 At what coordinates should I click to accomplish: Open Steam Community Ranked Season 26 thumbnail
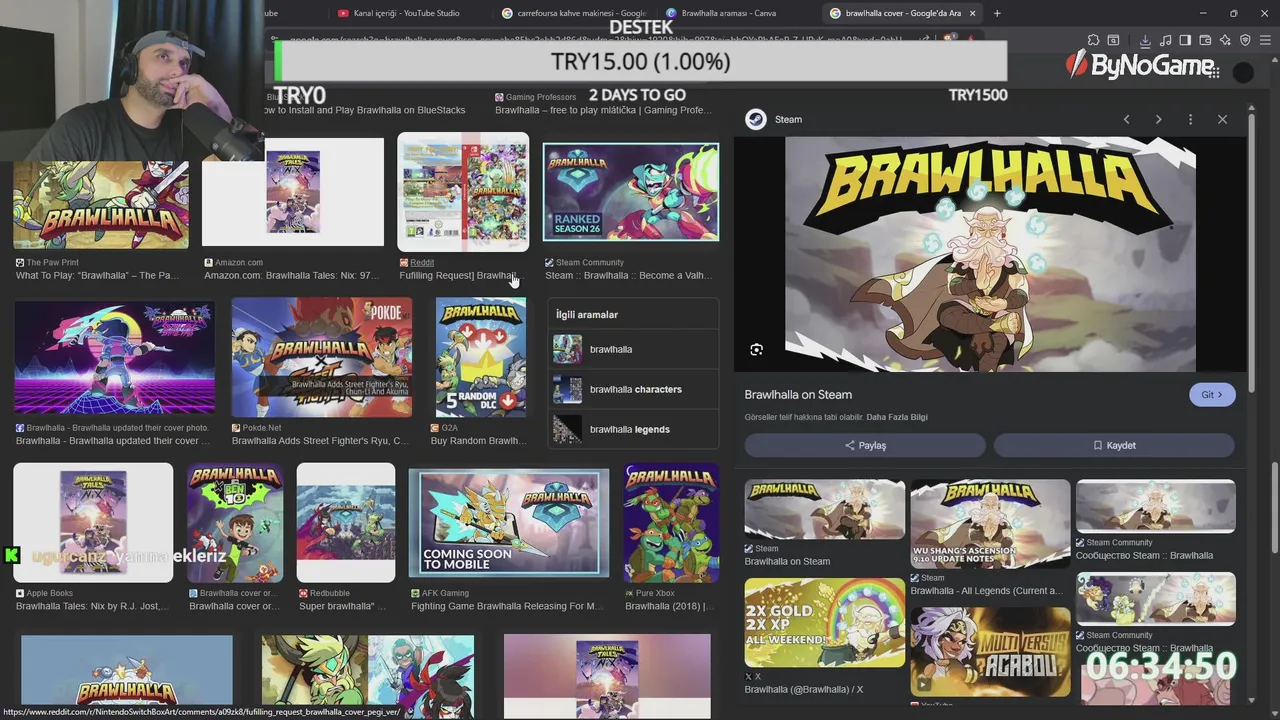[x=631, y=192]
